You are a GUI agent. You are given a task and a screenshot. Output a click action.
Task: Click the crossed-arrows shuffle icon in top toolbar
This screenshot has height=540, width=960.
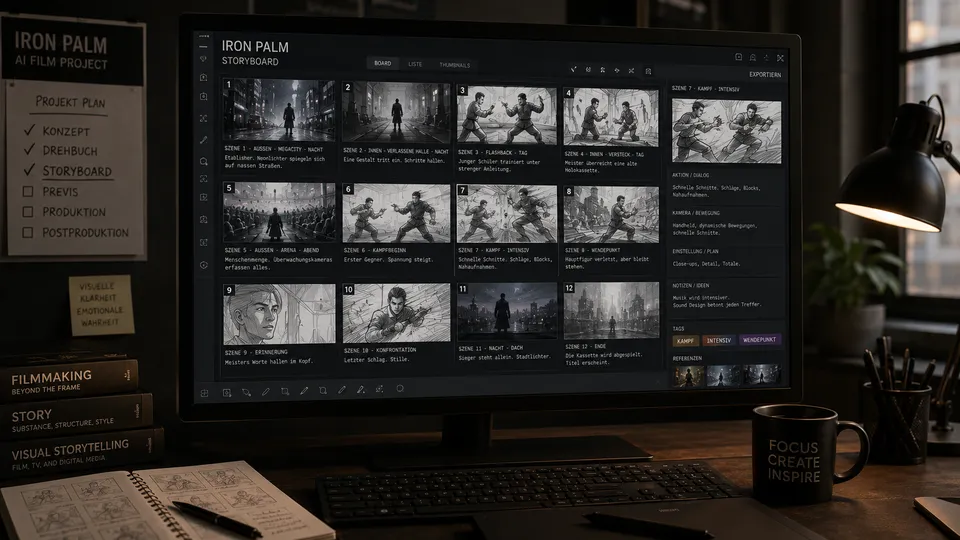pyautogui.click(x=631, y=70)
